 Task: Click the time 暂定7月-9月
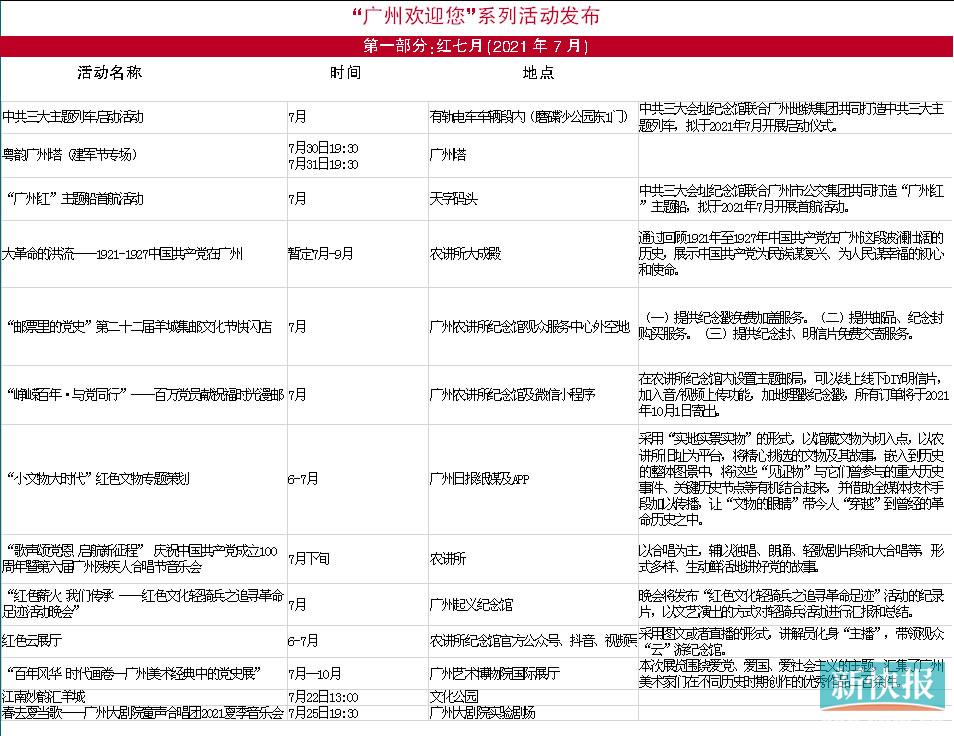tap(321, 254)
